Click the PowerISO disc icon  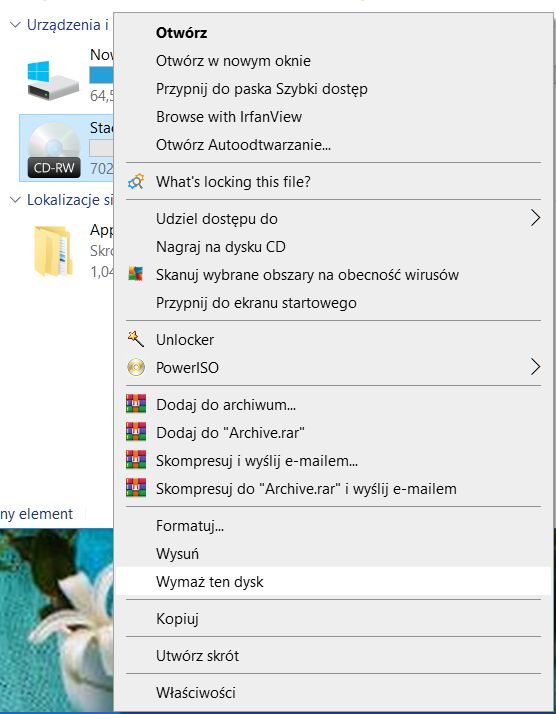coord(136,367)
